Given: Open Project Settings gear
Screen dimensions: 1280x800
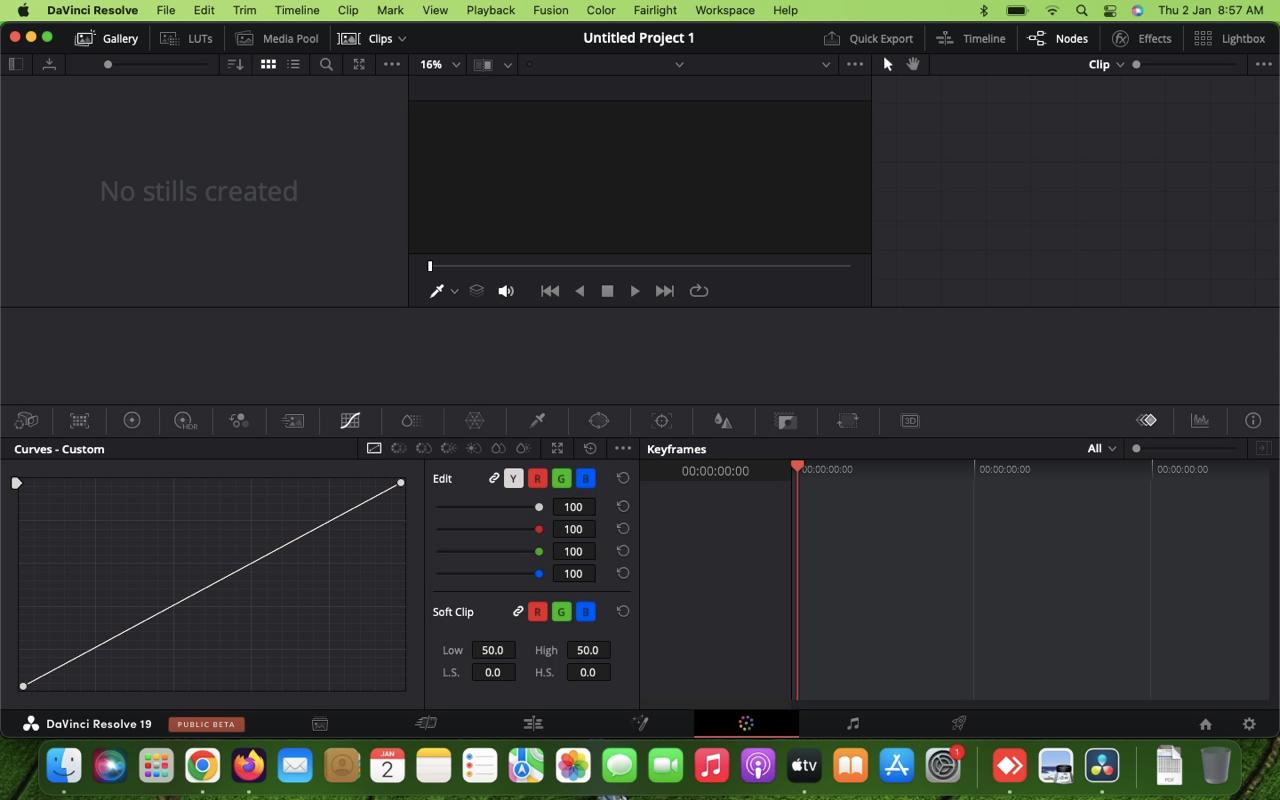Looking at the screenshot, I should 1249,724.
